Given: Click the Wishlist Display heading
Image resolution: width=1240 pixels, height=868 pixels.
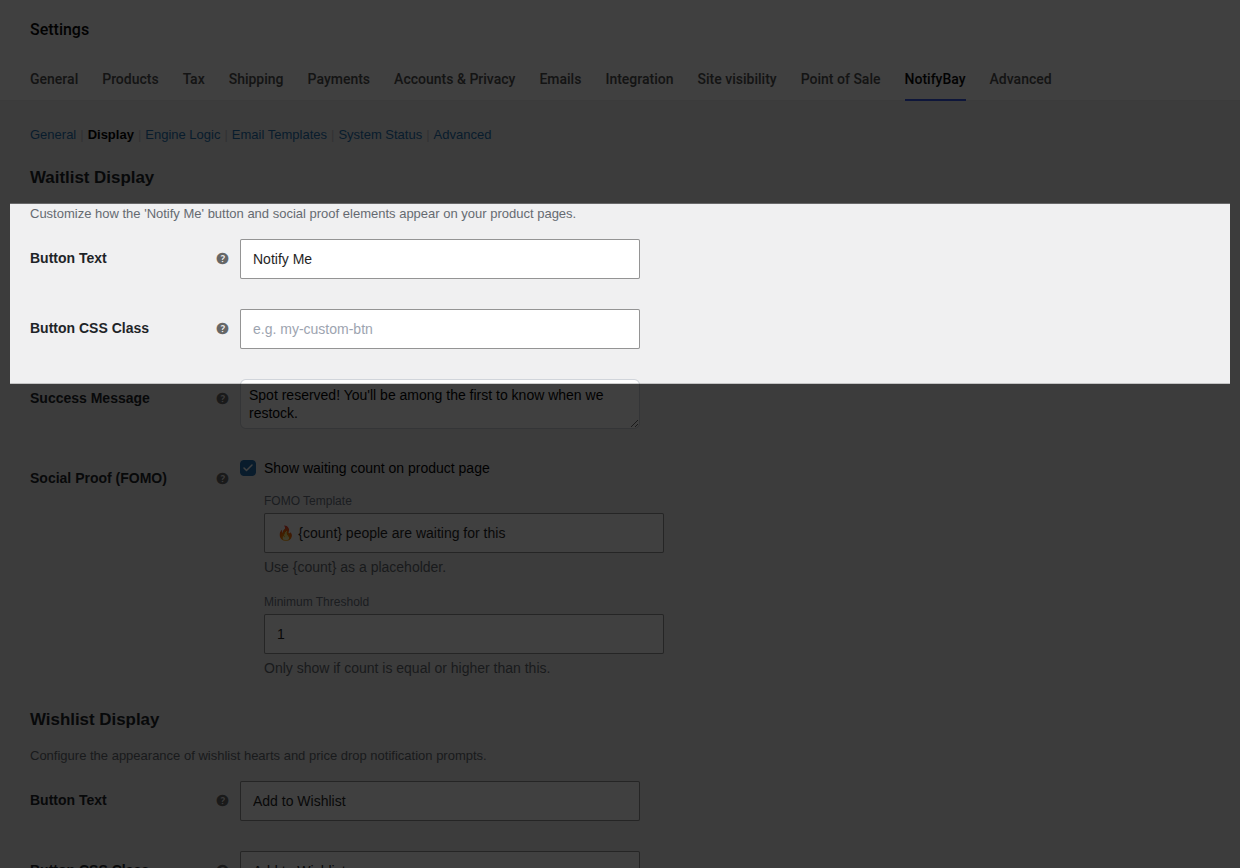Looking at the screenshot, I should point(95,720).
